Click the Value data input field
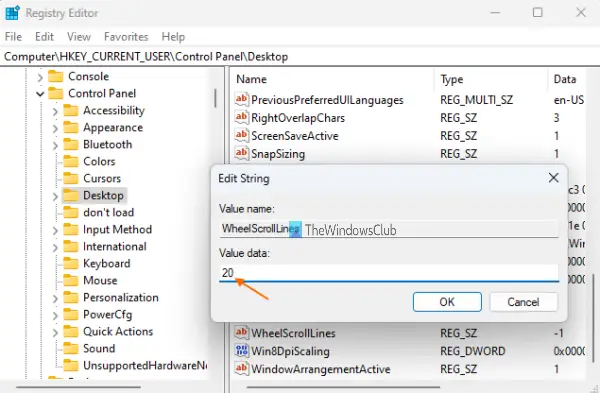The width and height of the screenshot is (600, 393). click(x=388, y=273)
